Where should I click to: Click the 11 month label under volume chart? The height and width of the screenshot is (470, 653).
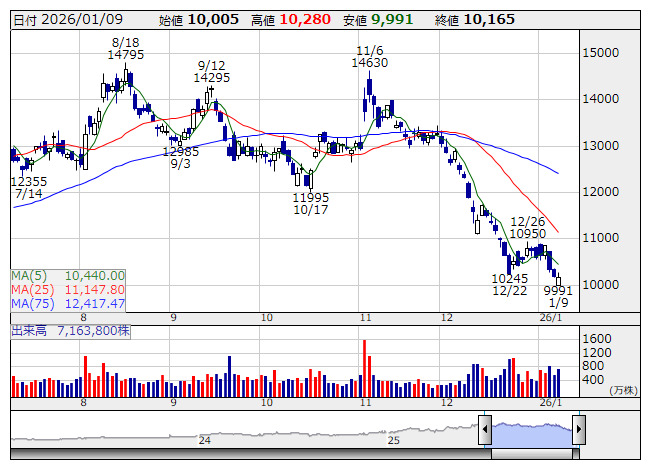(x=365, y=403)
